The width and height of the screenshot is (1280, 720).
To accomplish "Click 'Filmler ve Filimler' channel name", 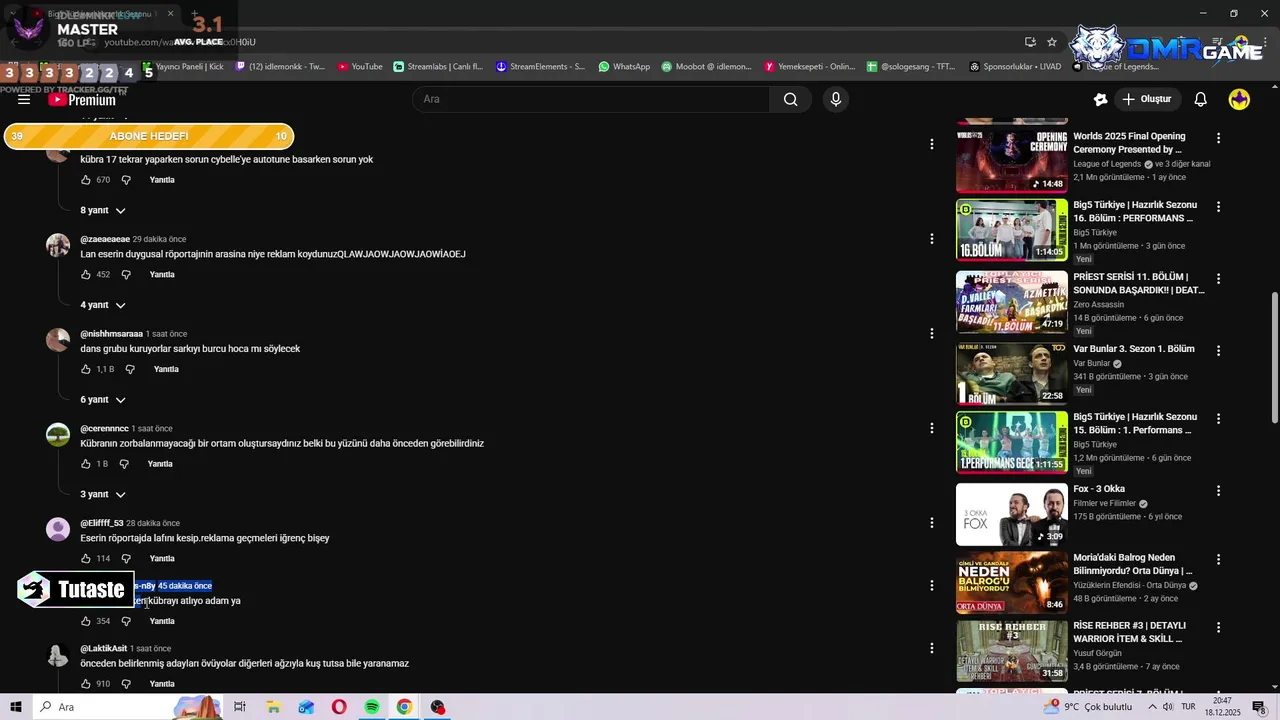I will click(x=1104, y=503).
